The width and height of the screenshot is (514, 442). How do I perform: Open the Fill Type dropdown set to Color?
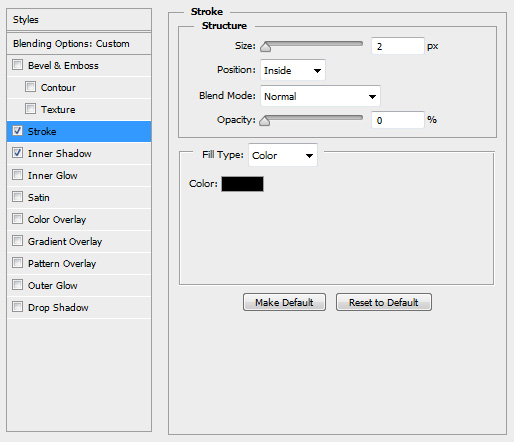coord(283,155)
